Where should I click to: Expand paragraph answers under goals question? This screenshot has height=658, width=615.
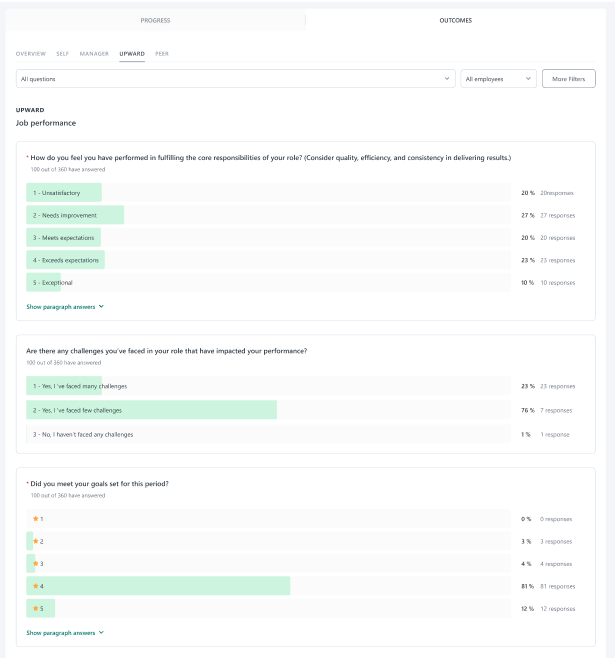[x=65, y=633]
